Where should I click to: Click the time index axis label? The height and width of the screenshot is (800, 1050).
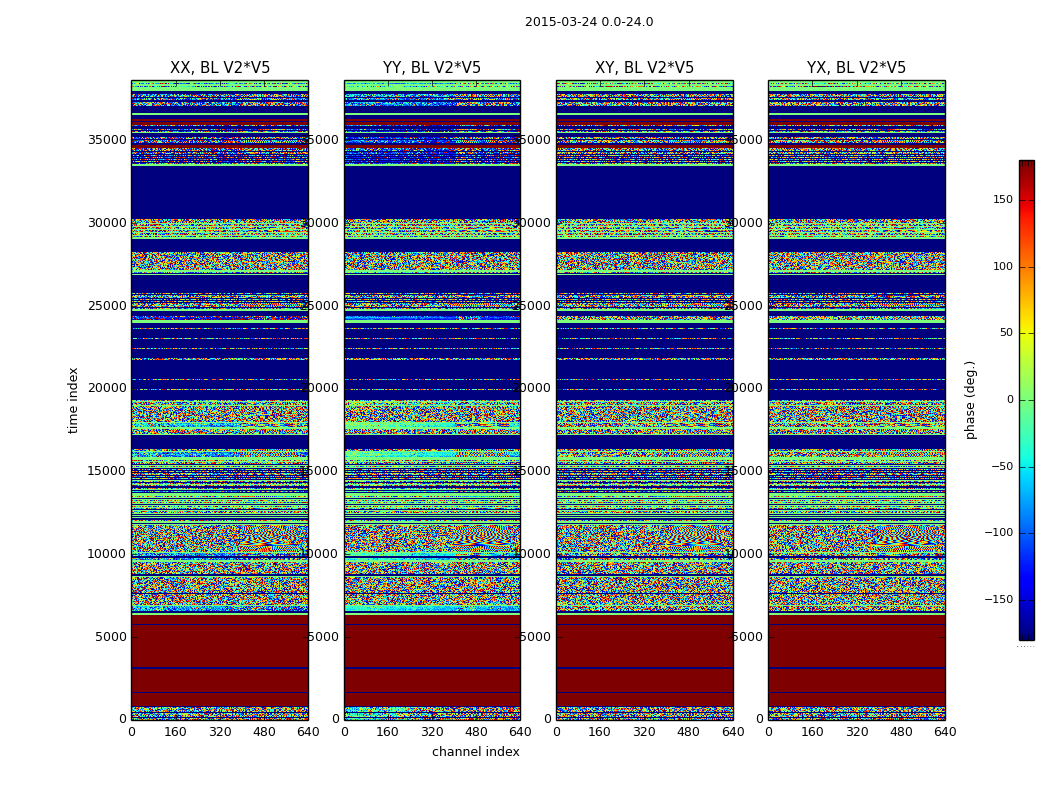coord(73,400)
